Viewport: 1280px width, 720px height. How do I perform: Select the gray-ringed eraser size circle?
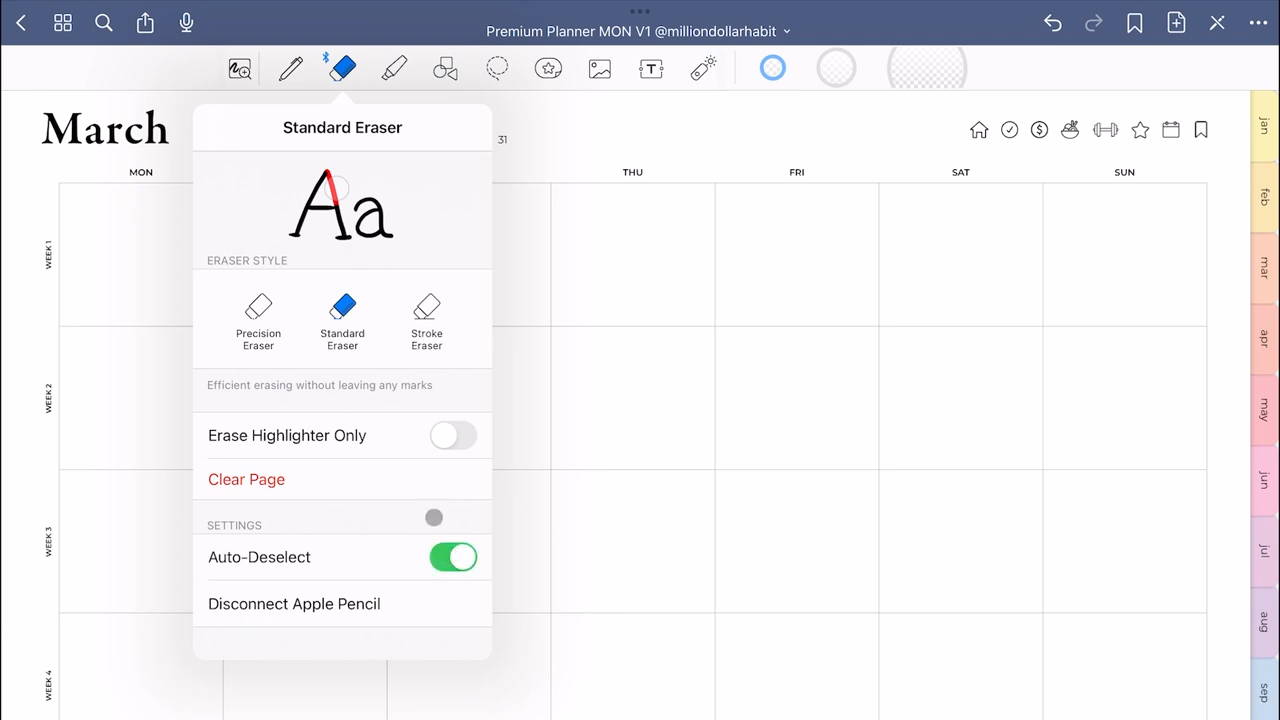point(836,68)
